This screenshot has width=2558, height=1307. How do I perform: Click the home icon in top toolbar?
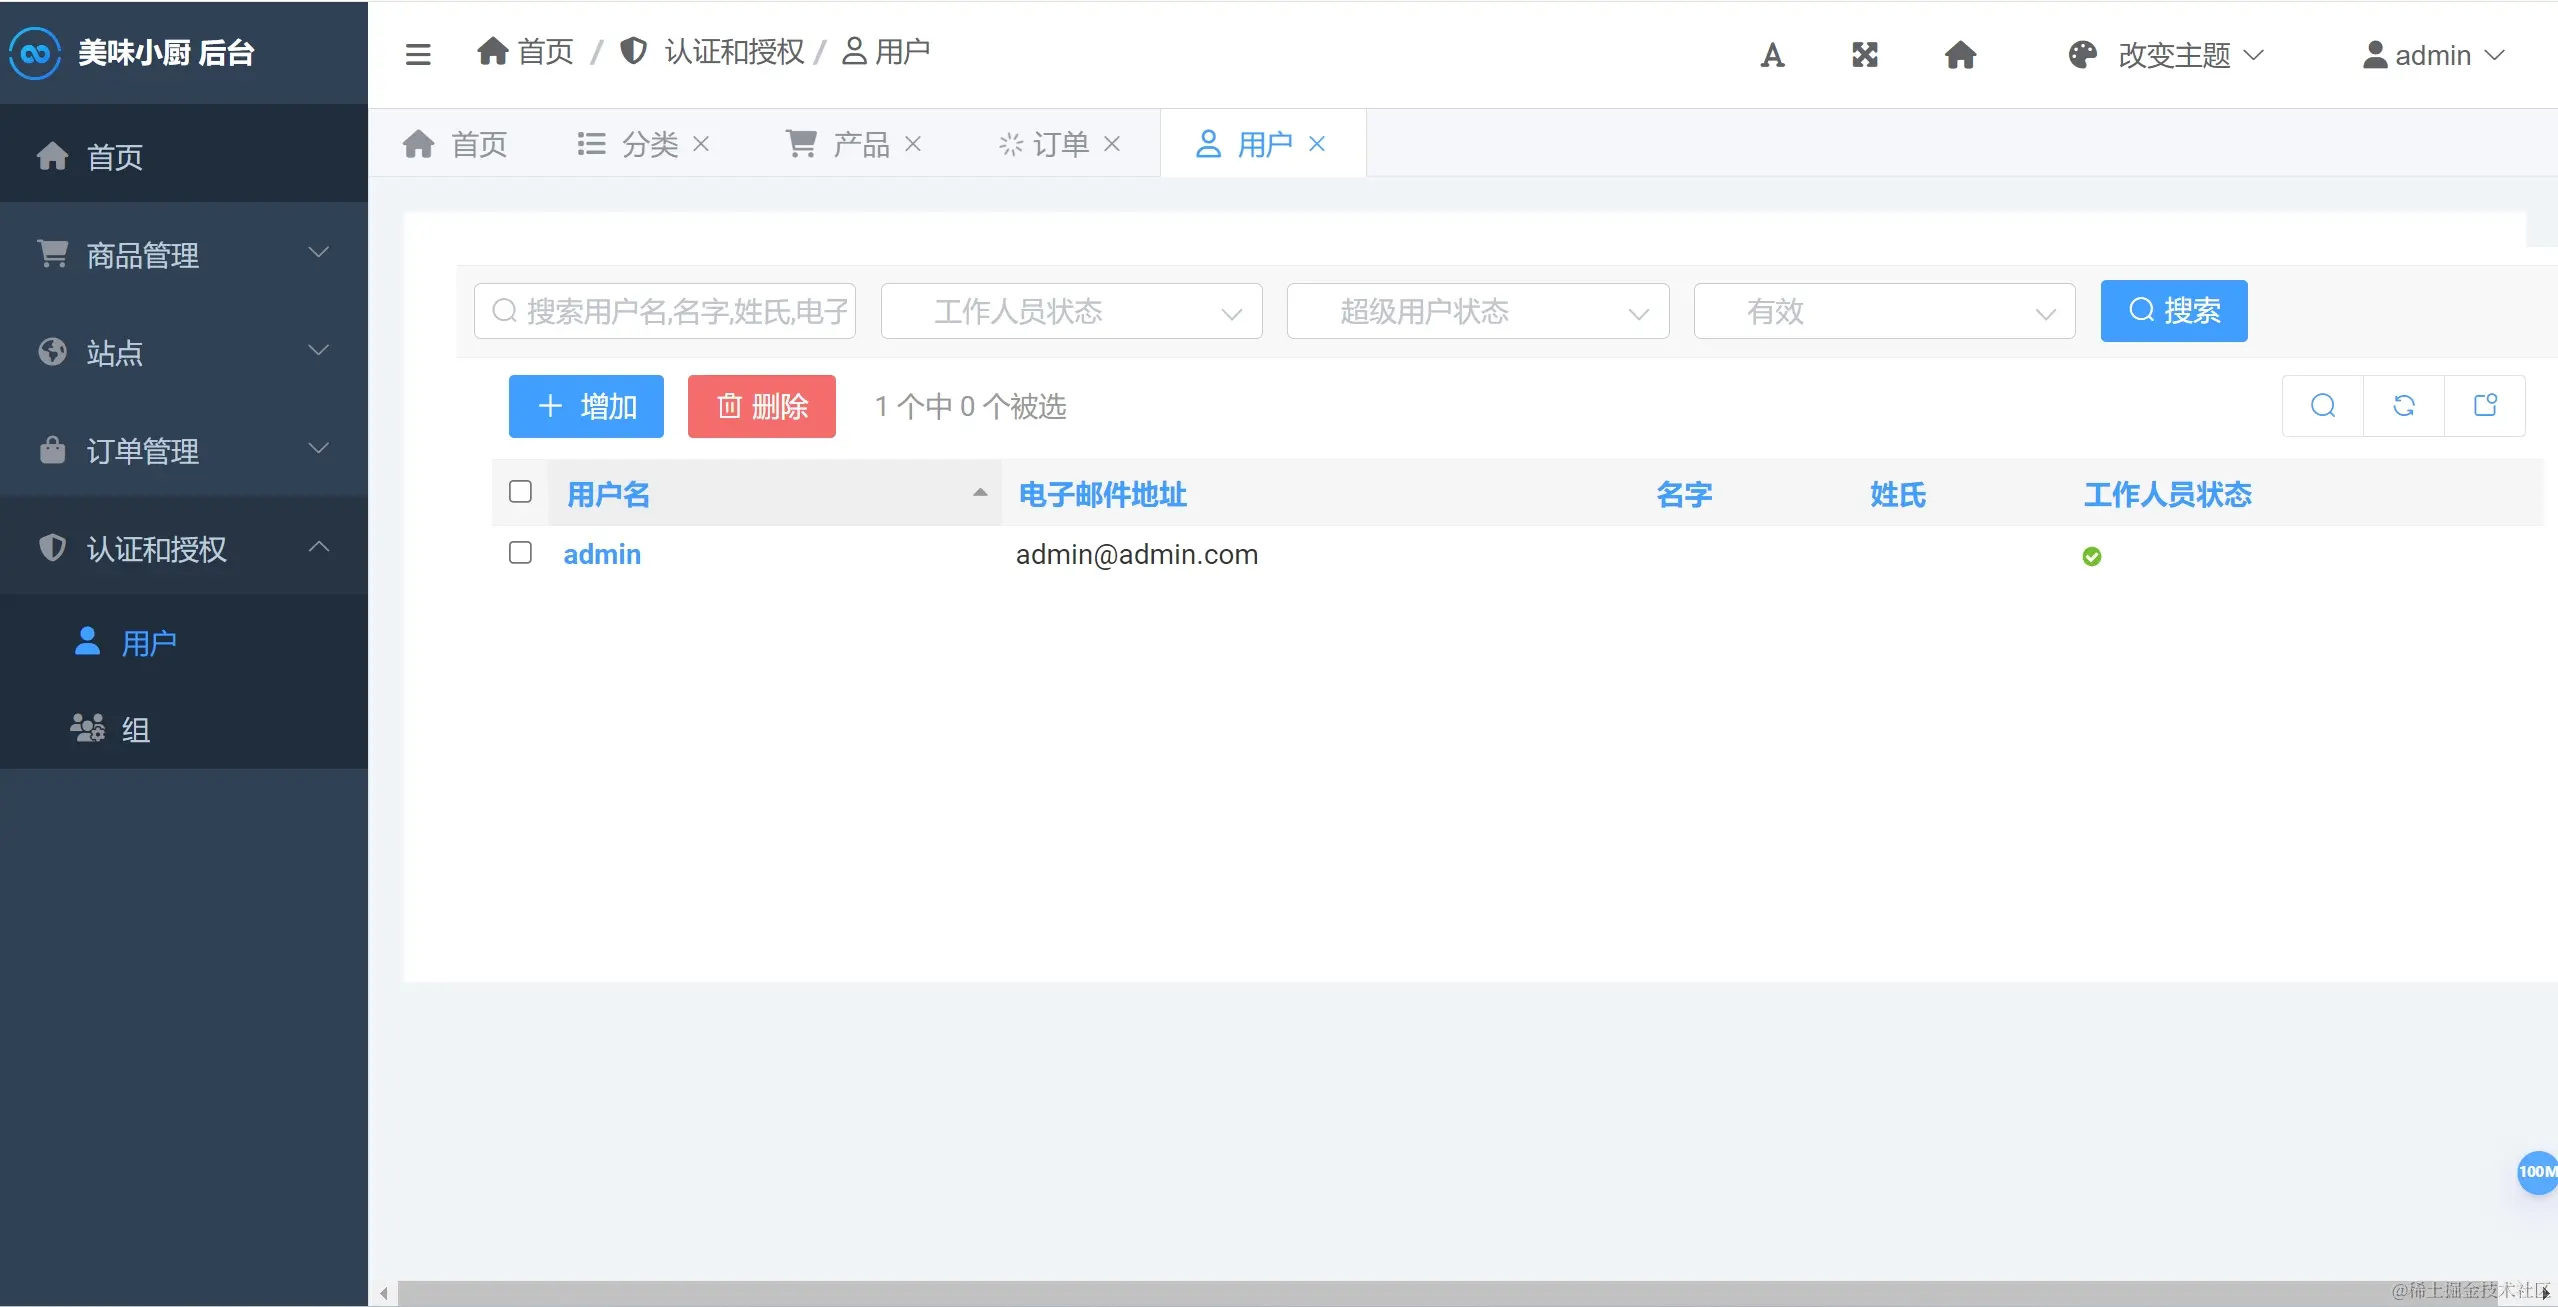point(1960,55)
